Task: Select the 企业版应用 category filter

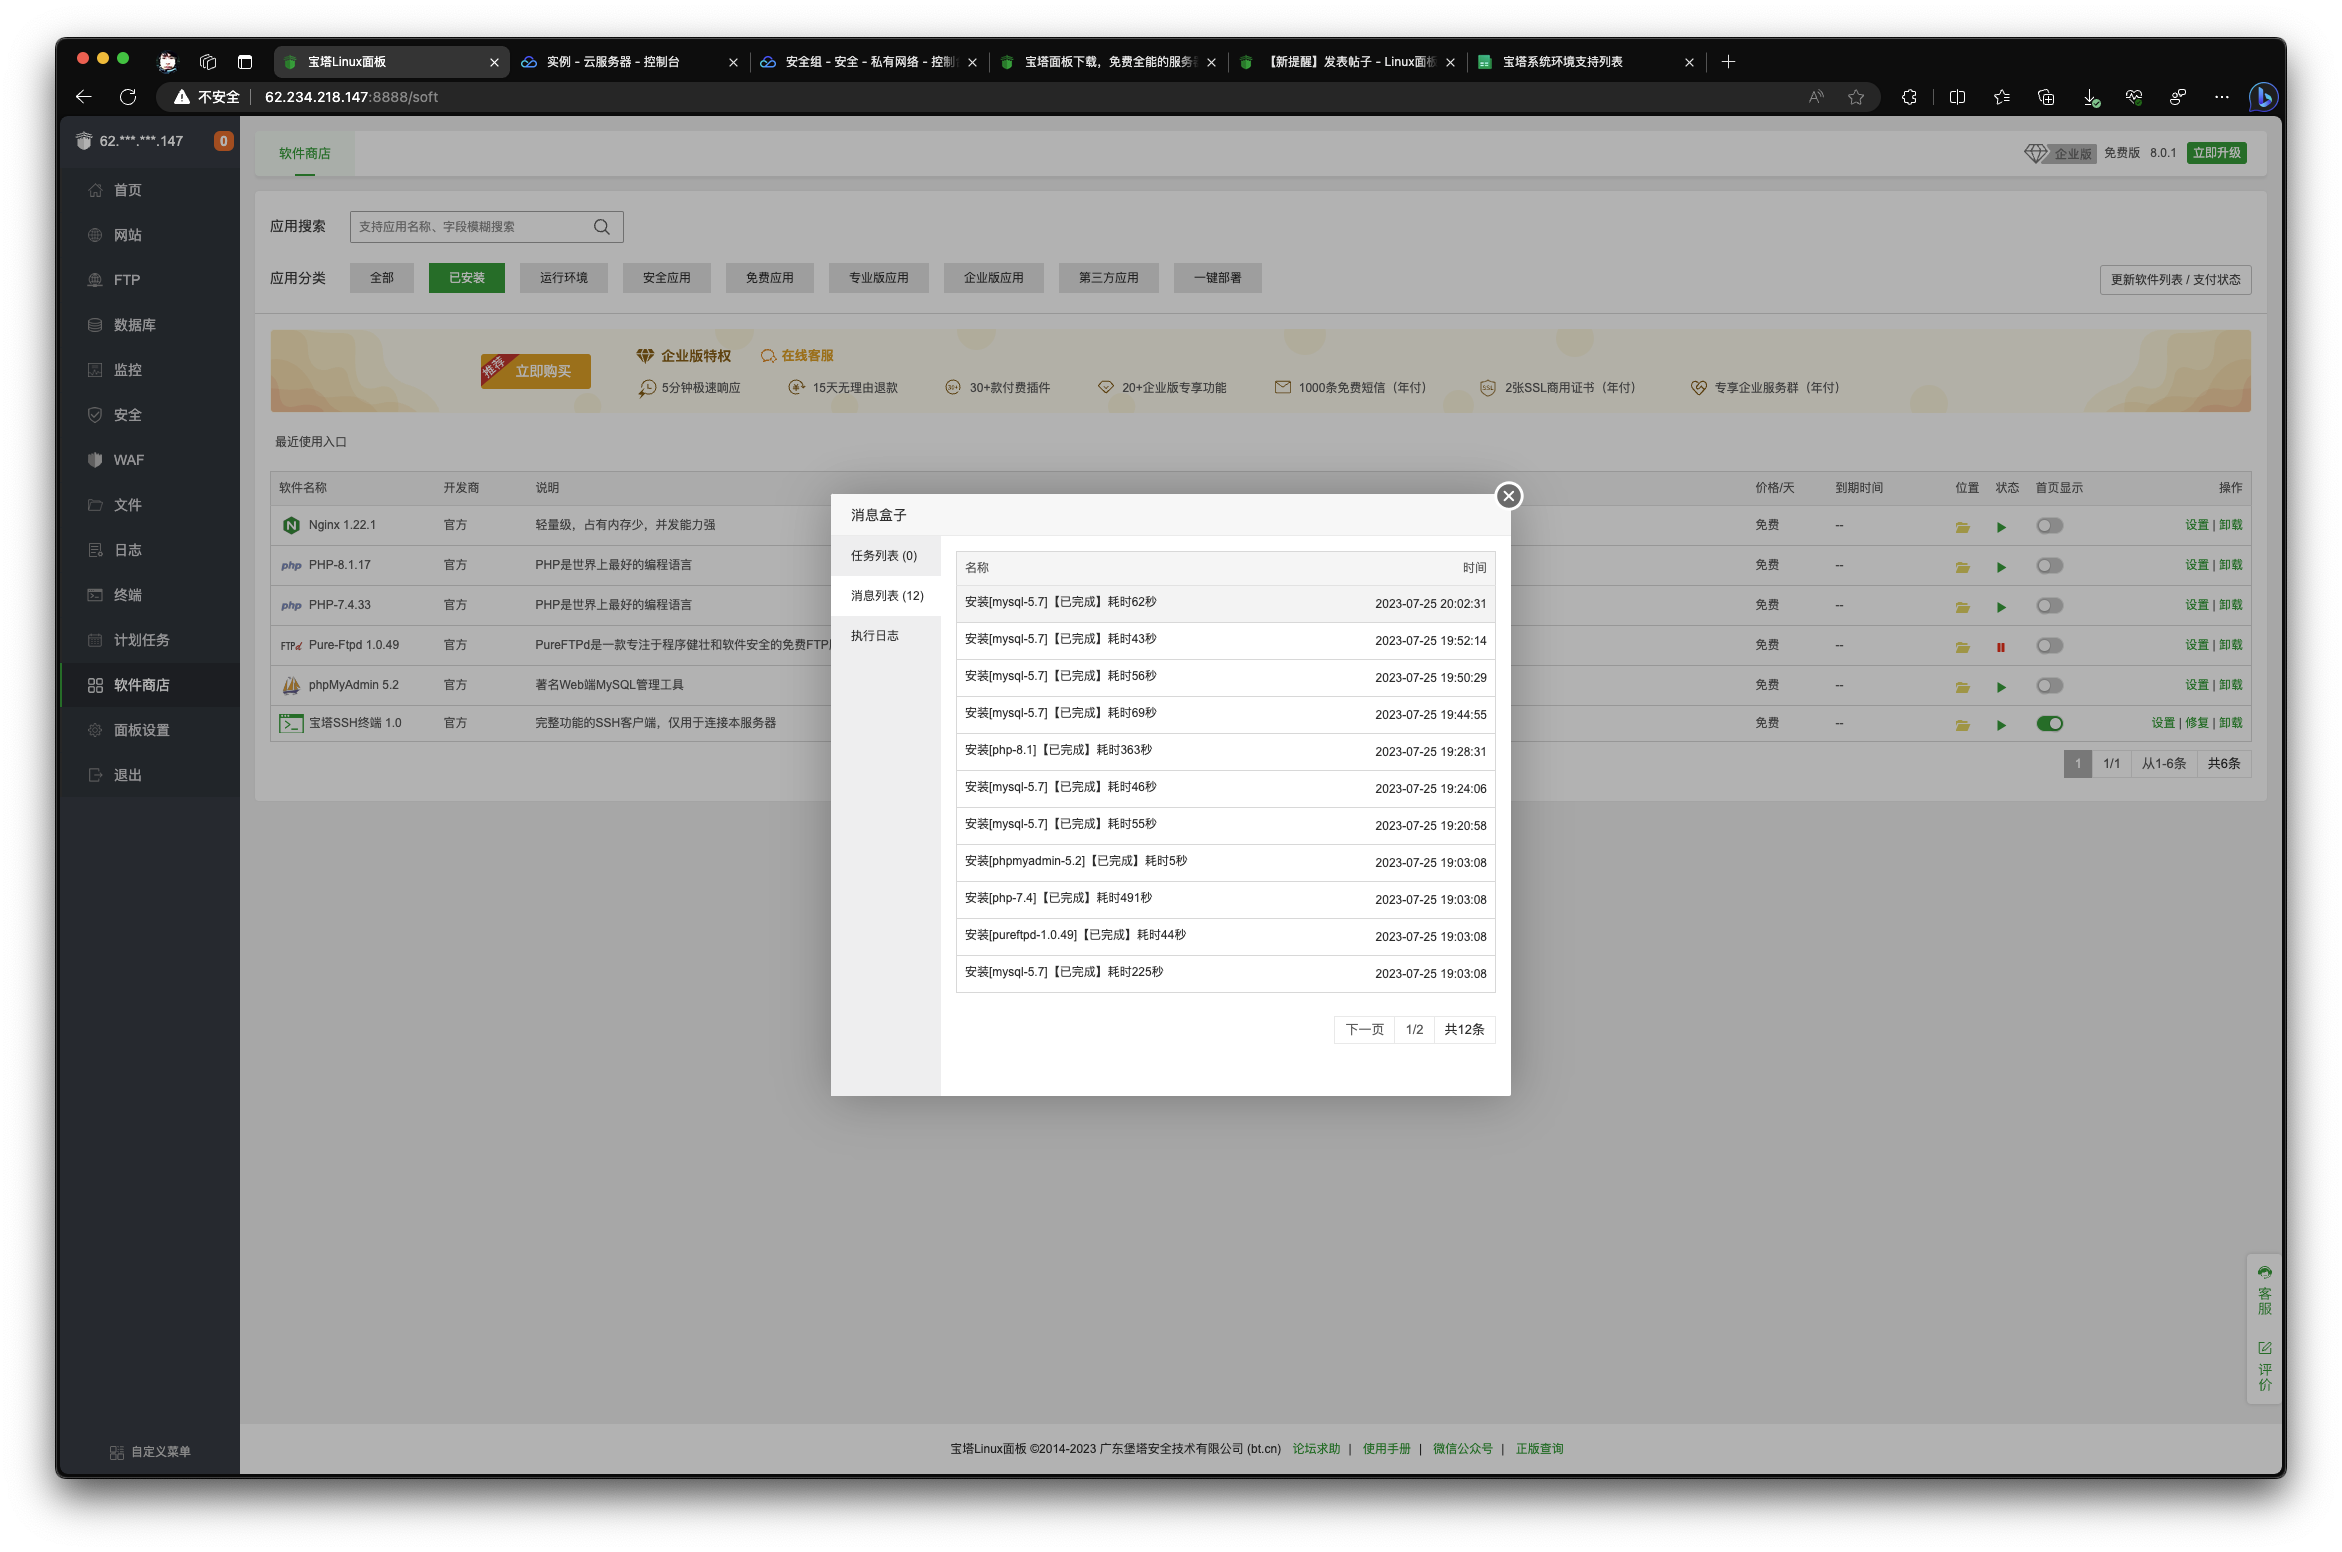Action: pyautogui.click(x=994, y=278)
